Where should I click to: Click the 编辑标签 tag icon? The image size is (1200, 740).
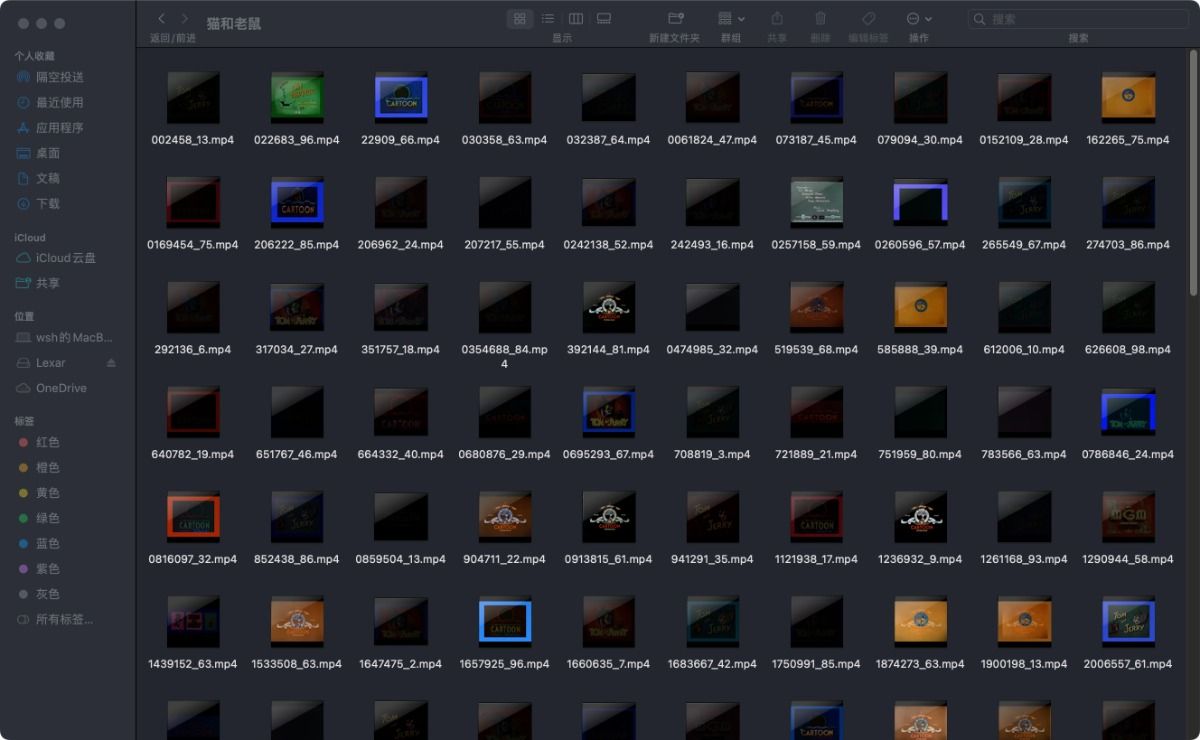tap(868, 19)
